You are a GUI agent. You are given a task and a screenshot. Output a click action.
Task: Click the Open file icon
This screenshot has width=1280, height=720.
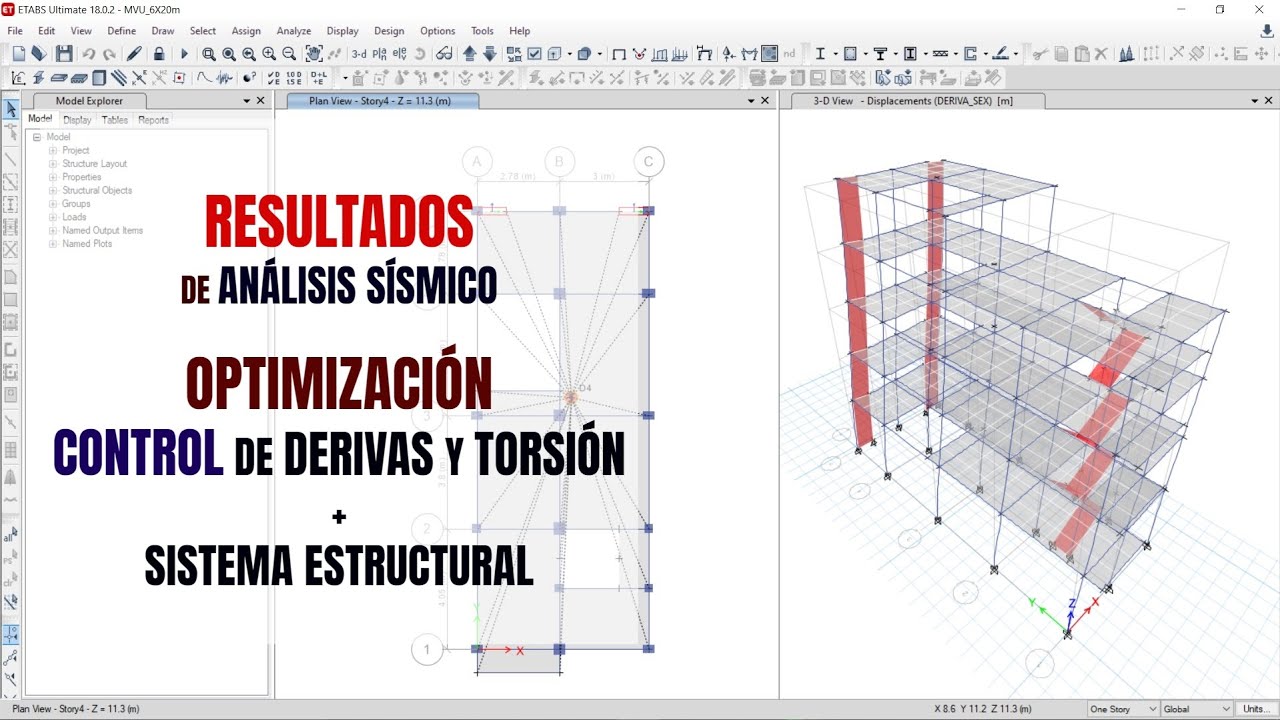click(x=38, y=53)
